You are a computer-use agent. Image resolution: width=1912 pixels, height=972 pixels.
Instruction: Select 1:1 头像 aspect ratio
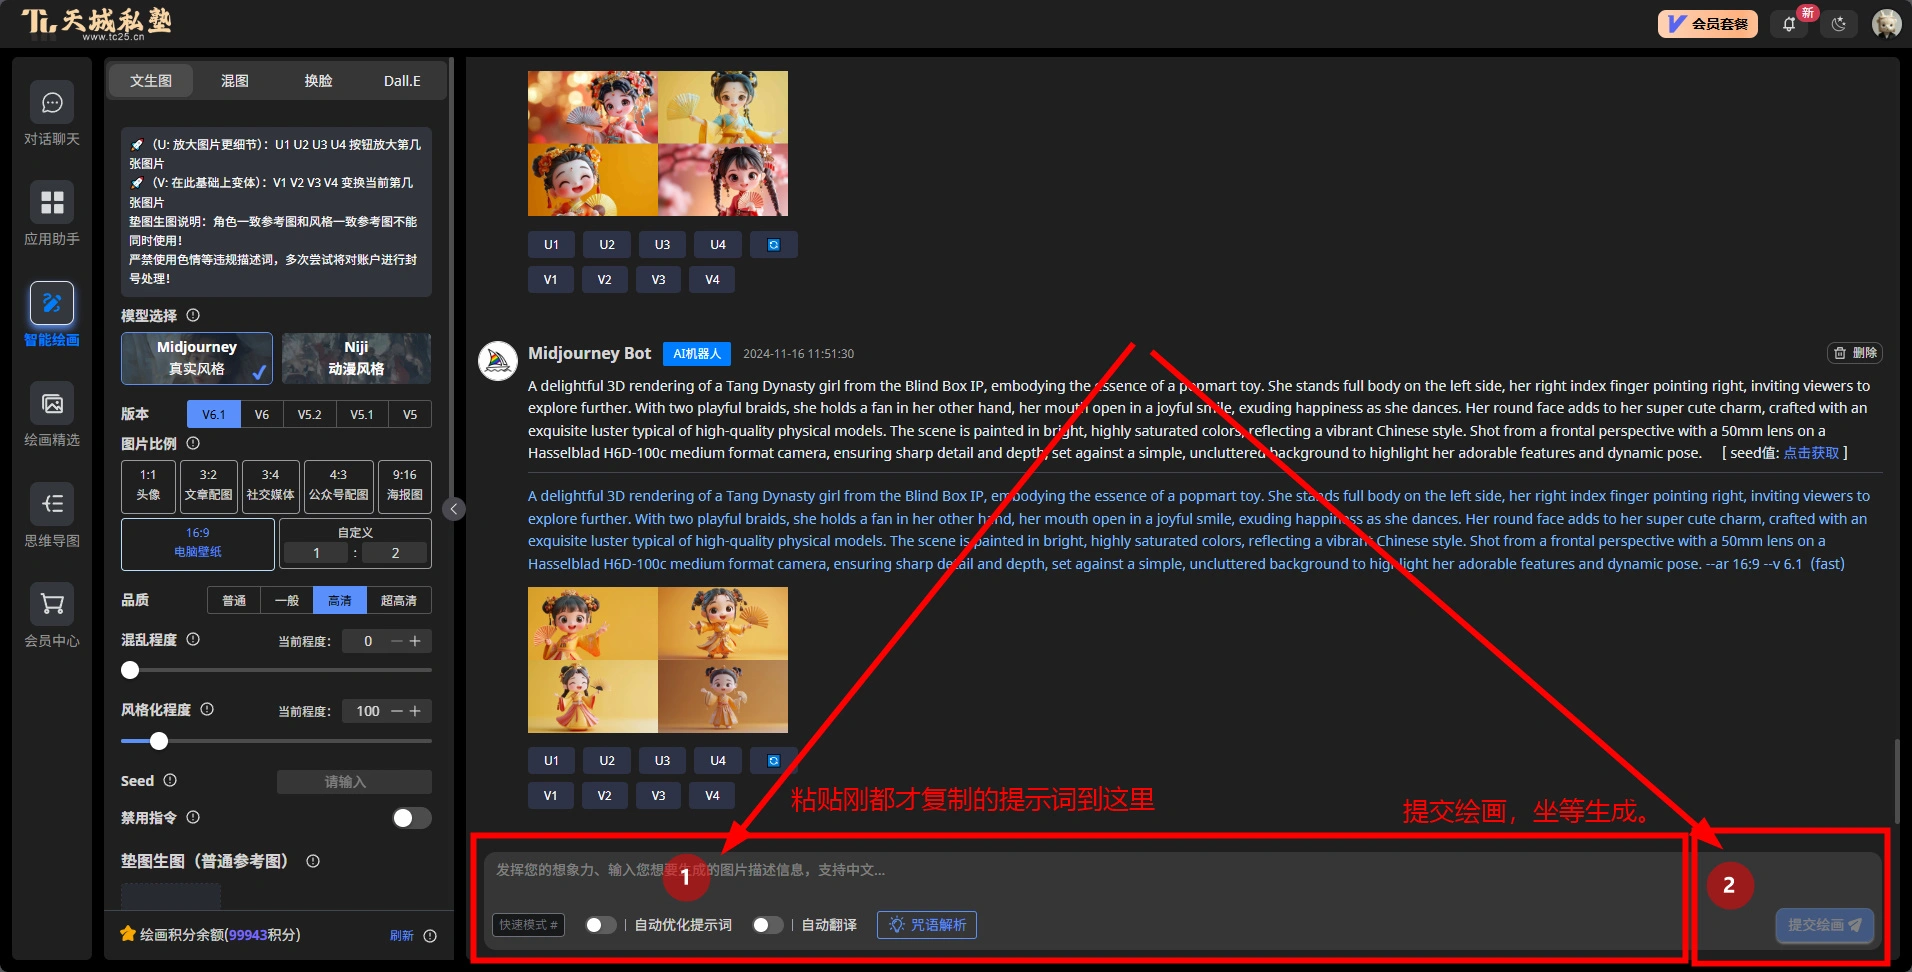coord(148,485)
